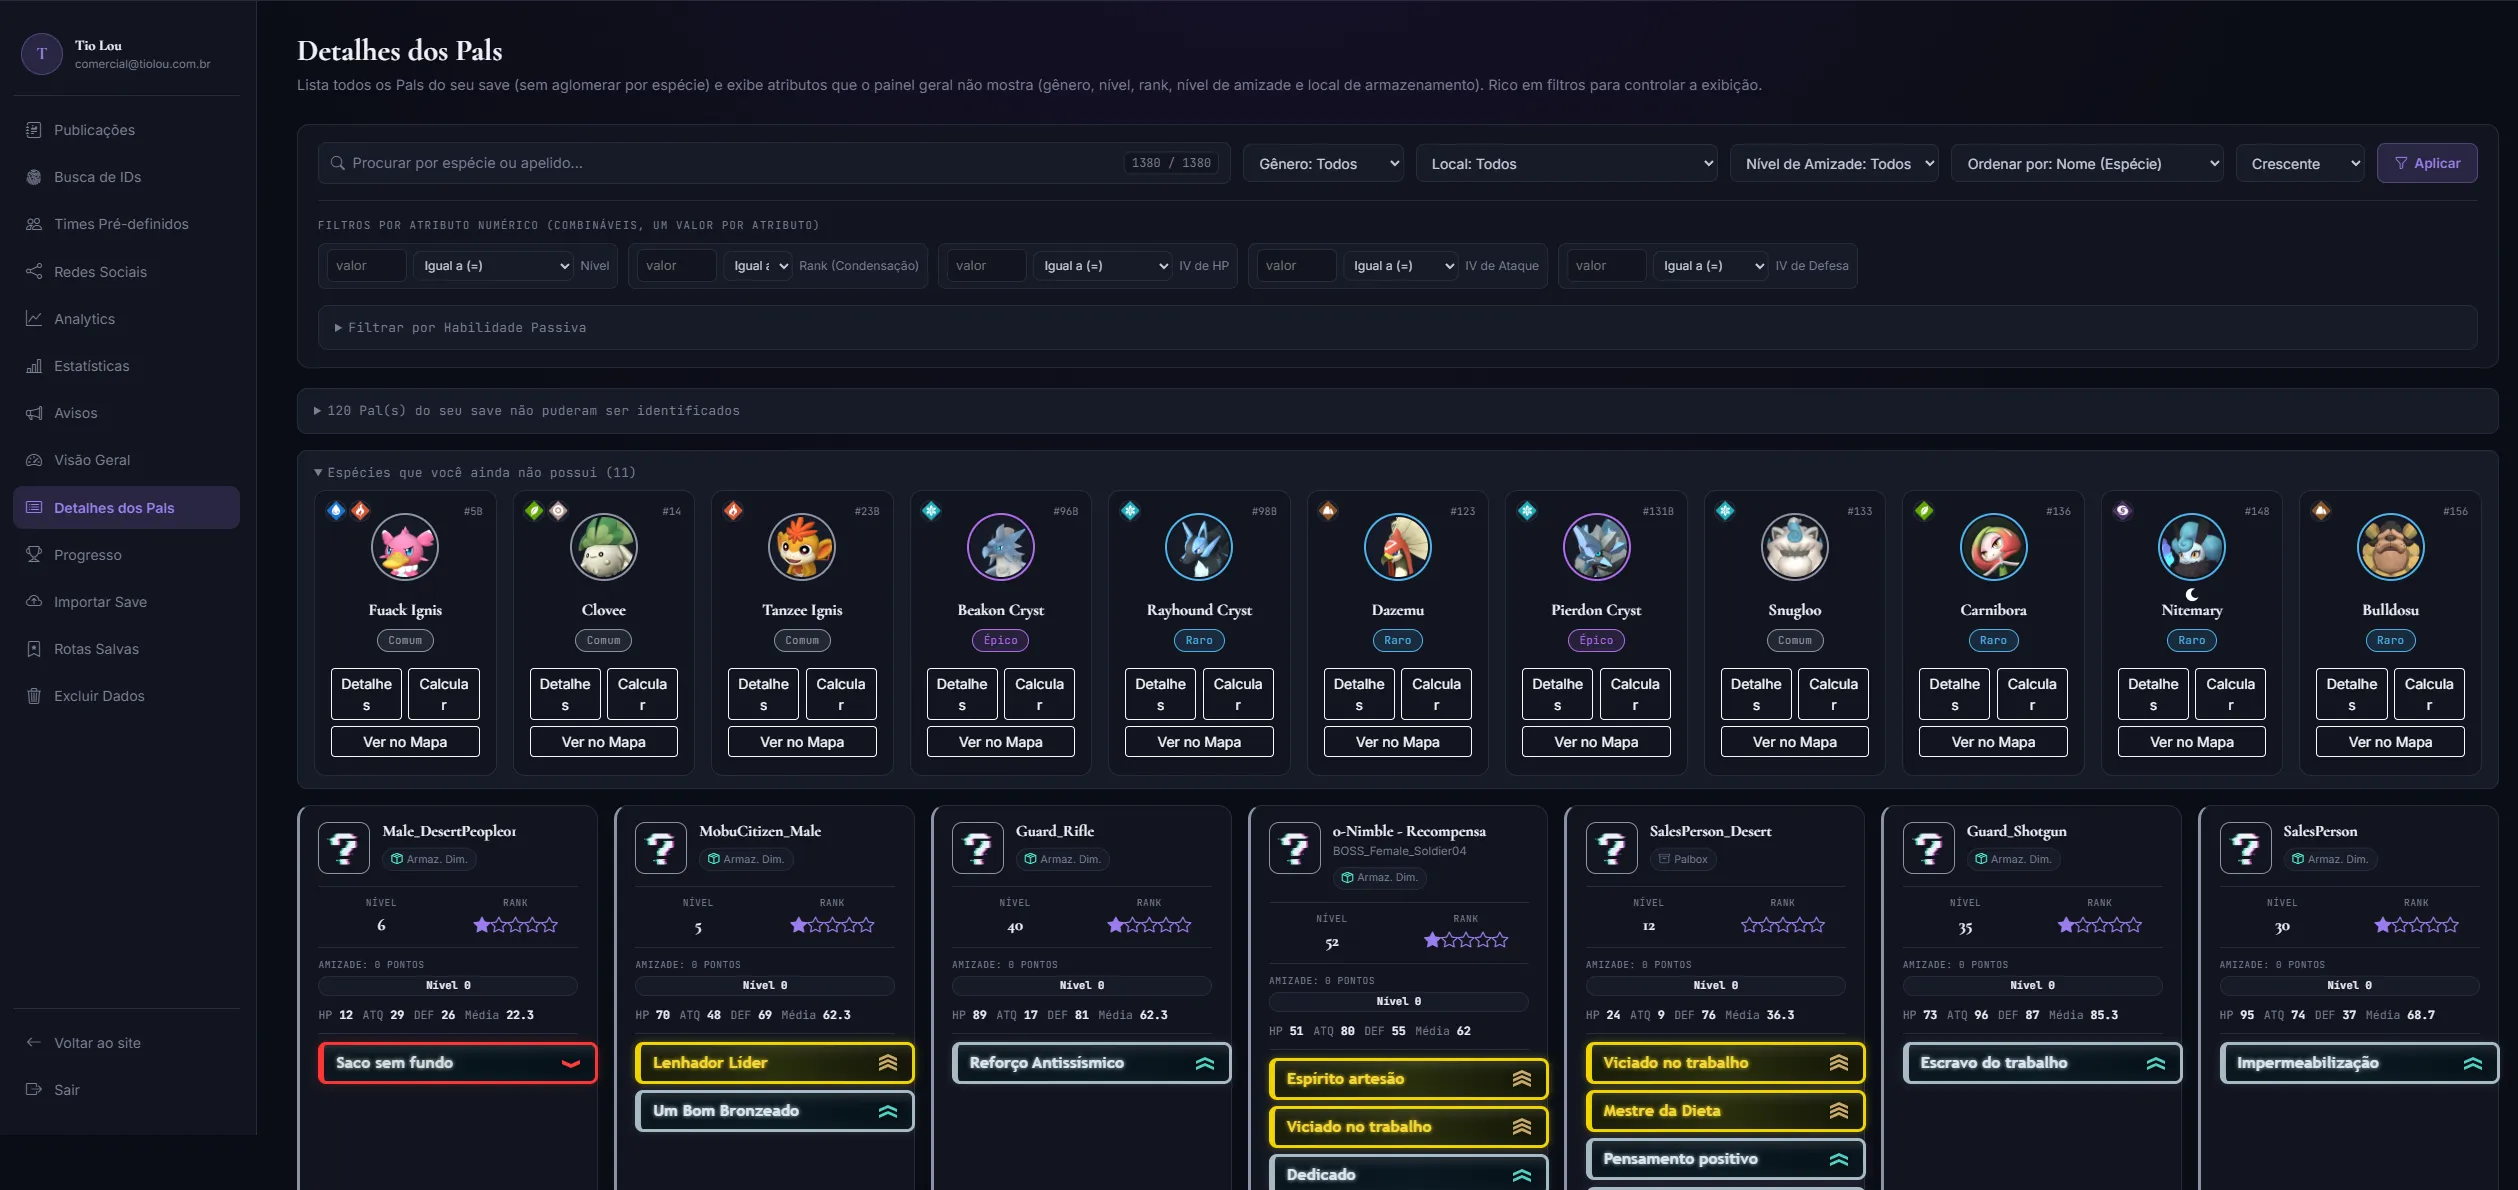The height and width of the screenshot is (1190, 2518).
Task: Click the water element icon on Fuack Ignis
Action: click(x=336, y=511)
